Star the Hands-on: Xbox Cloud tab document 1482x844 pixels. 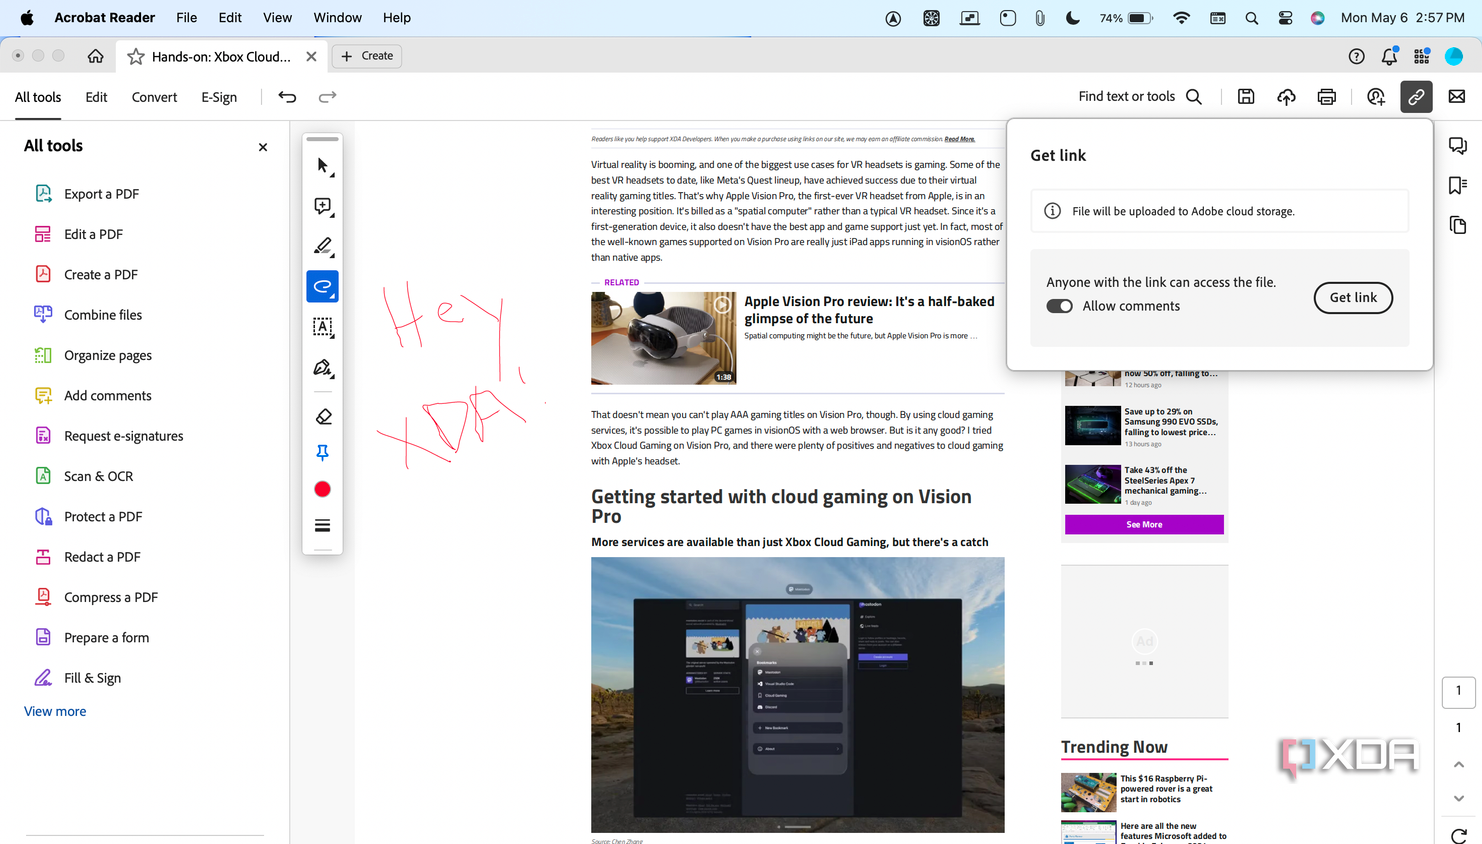coord(136,57)
